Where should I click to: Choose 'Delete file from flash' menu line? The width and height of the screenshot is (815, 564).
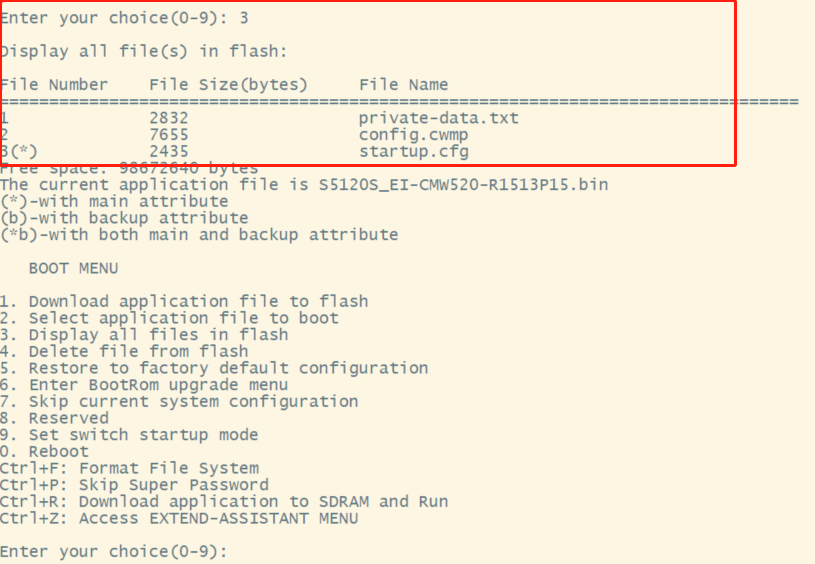[124, 351]
